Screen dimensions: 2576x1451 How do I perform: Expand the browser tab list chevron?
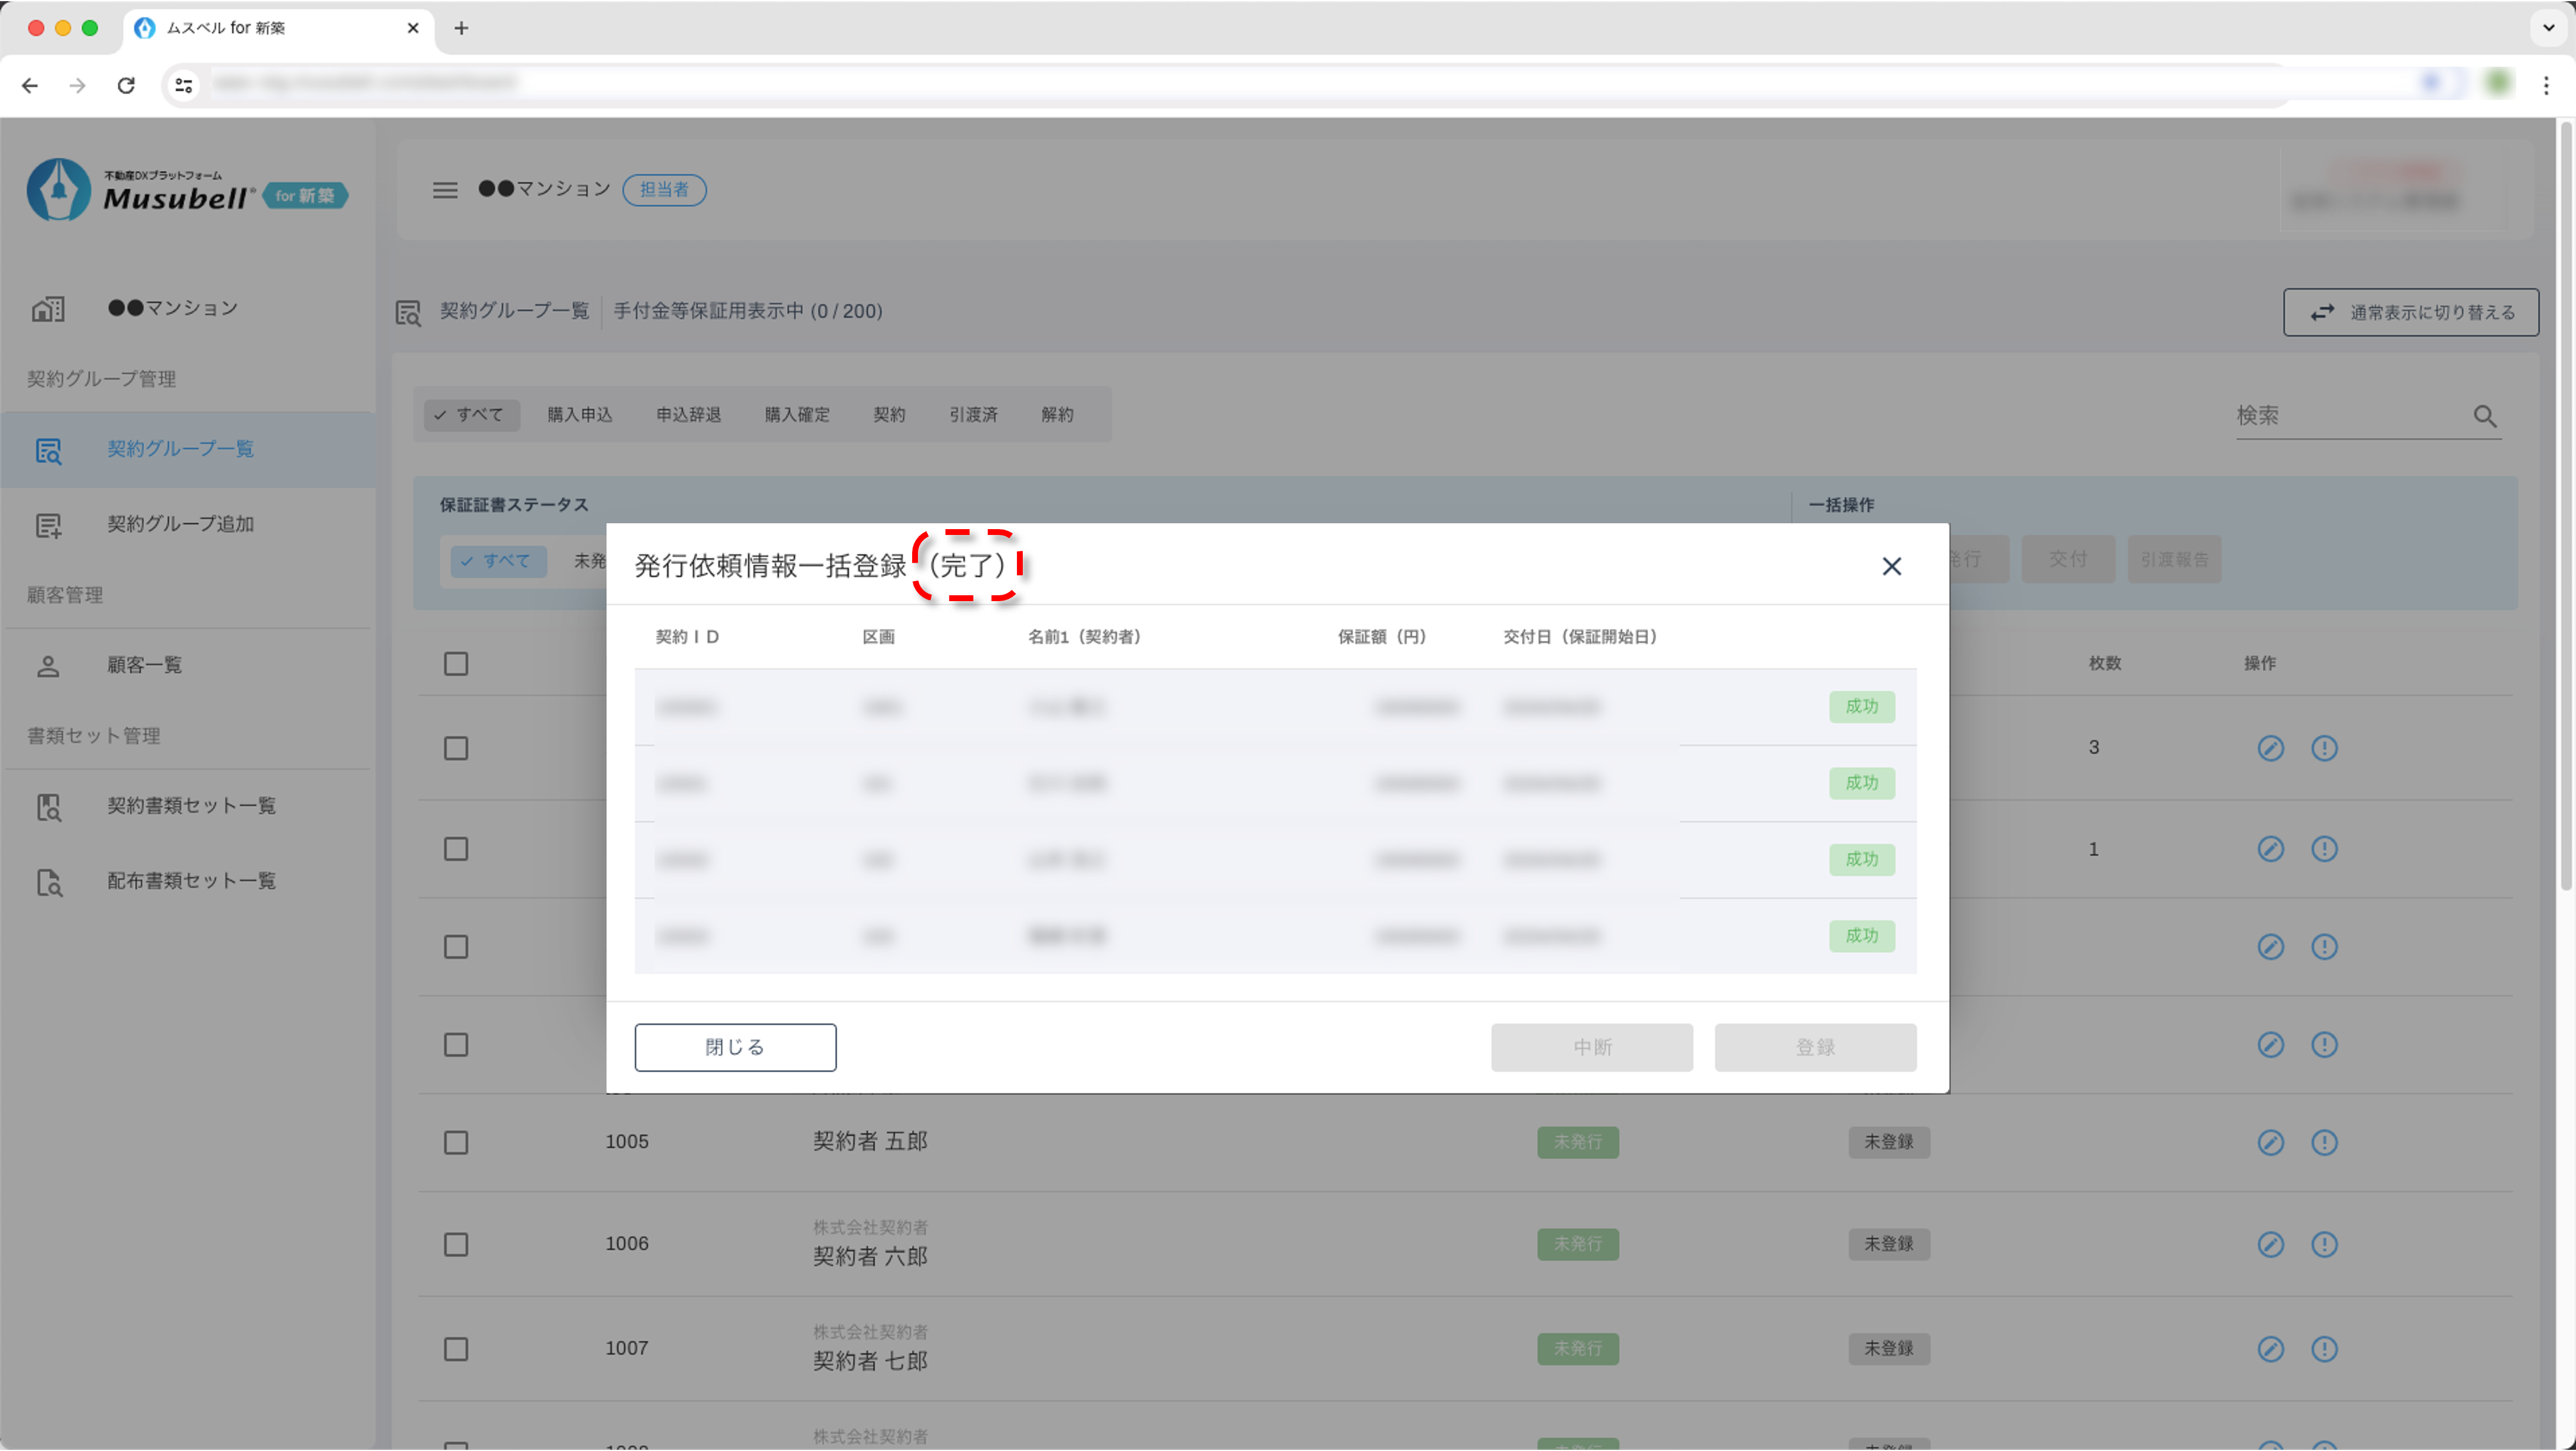point(2548,28)
